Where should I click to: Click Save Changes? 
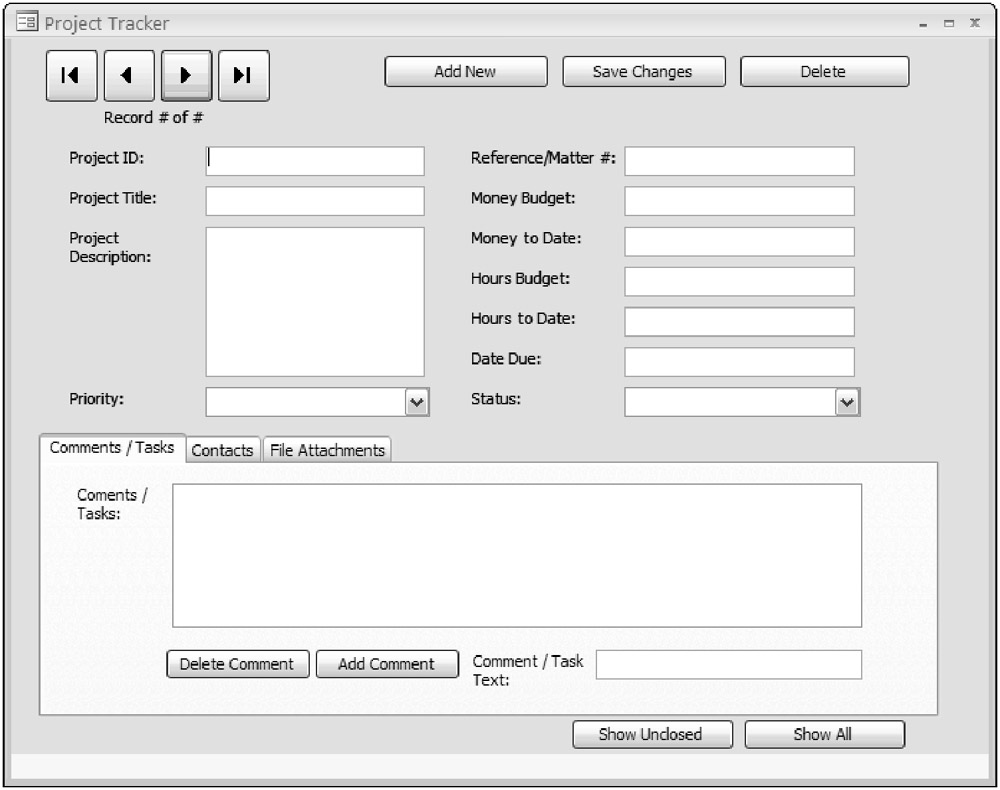coord(642,72)
